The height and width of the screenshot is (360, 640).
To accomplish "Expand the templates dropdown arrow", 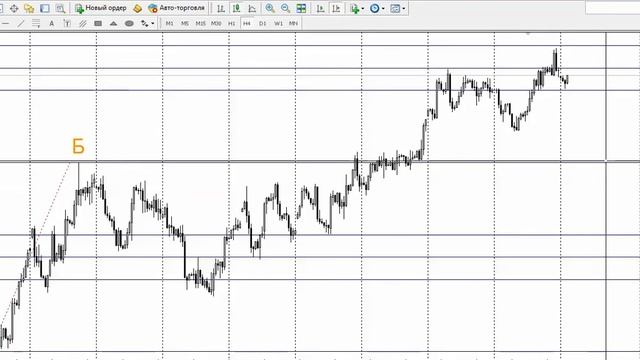I will pyautogui.click(x=404, y=9).
